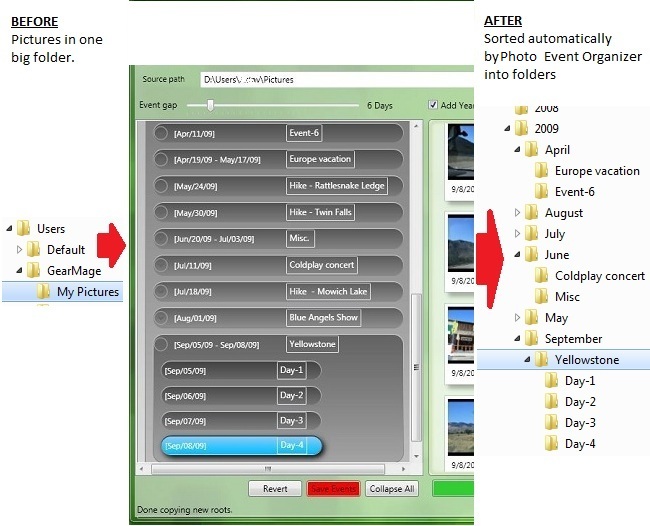Select the [Sep/07/09] Day-3 sub-event
Viewport: 650px width, 526px height.
[241, 421]
